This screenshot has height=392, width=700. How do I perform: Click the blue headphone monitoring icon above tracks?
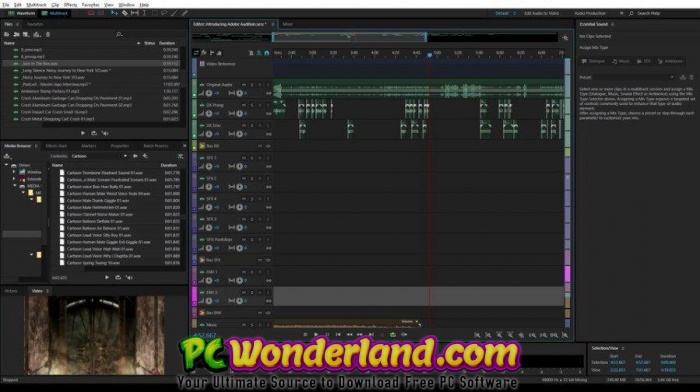(x=267, y=53)
